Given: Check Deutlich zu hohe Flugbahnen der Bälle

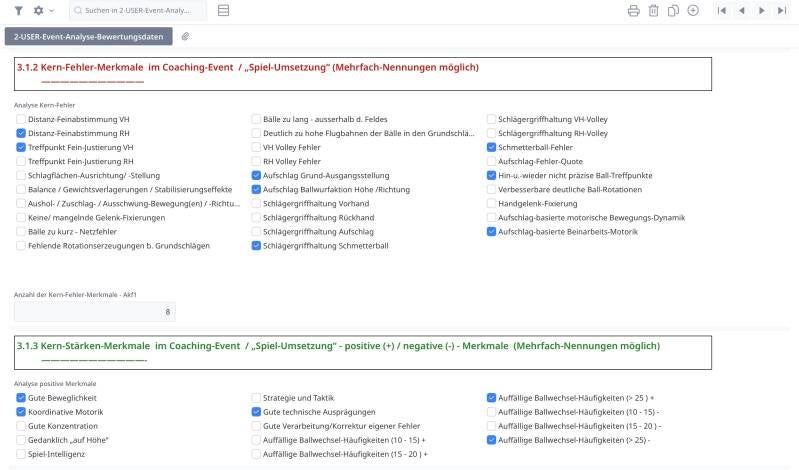Looking at the screenshot, I should click(x=256, y=133).
